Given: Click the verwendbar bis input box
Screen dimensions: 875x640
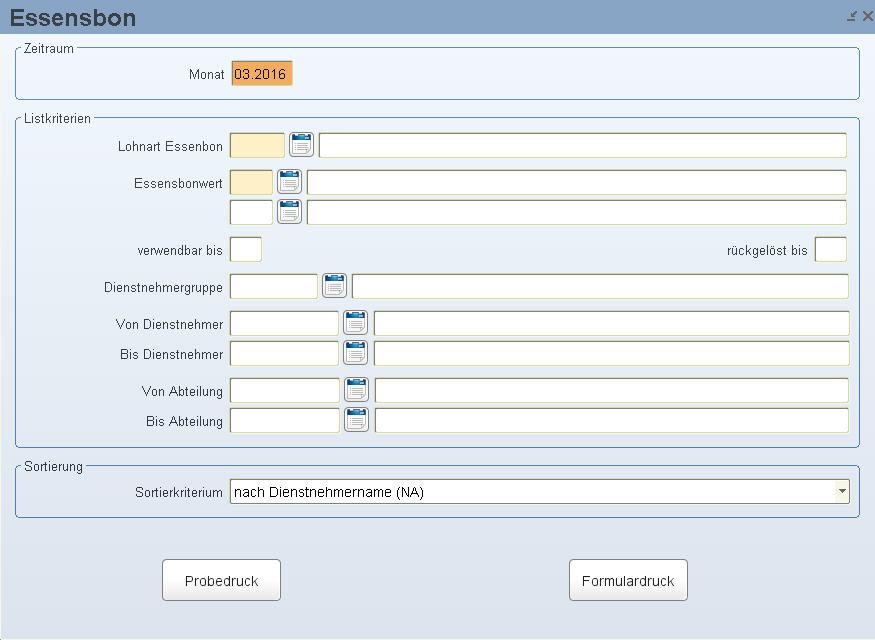Looking at the screenshot, I should [246, 249].
